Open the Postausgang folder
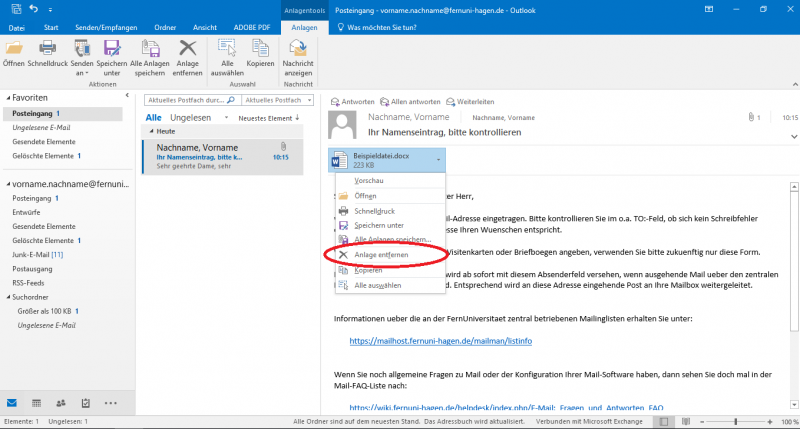 (x=32, y=269)
